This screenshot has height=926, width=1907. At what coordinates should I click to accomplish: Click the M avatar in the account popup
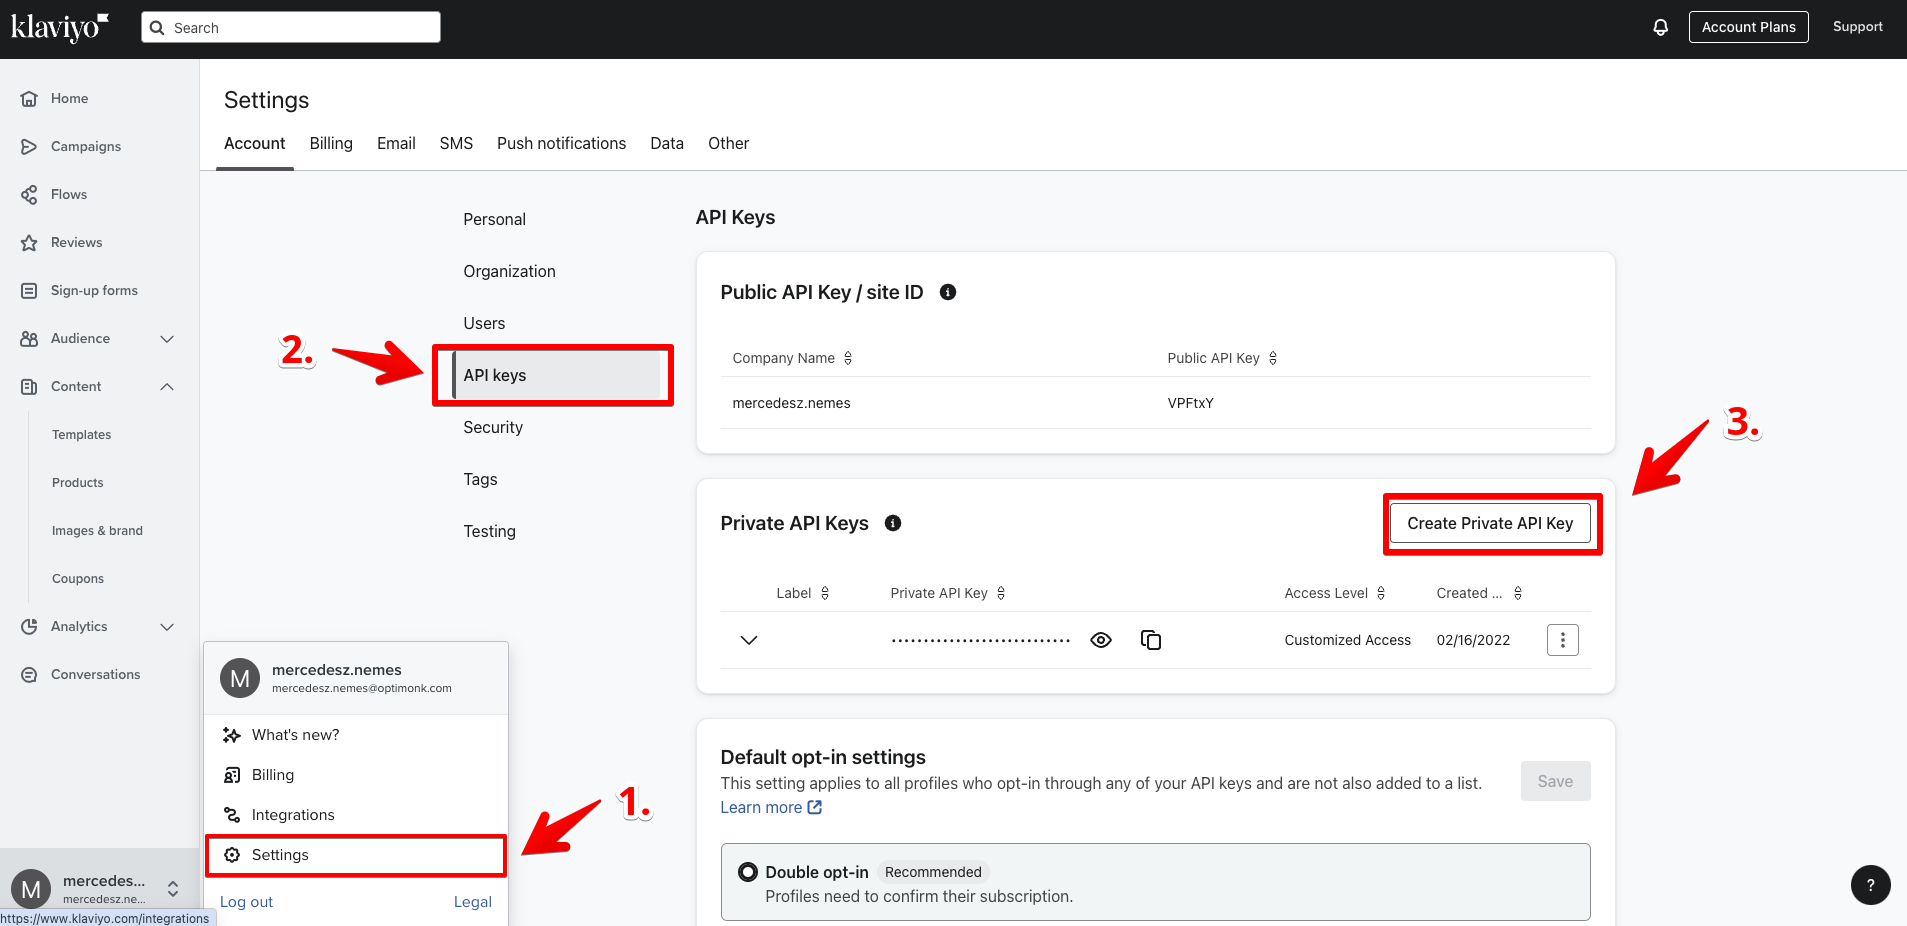(240, 678)
